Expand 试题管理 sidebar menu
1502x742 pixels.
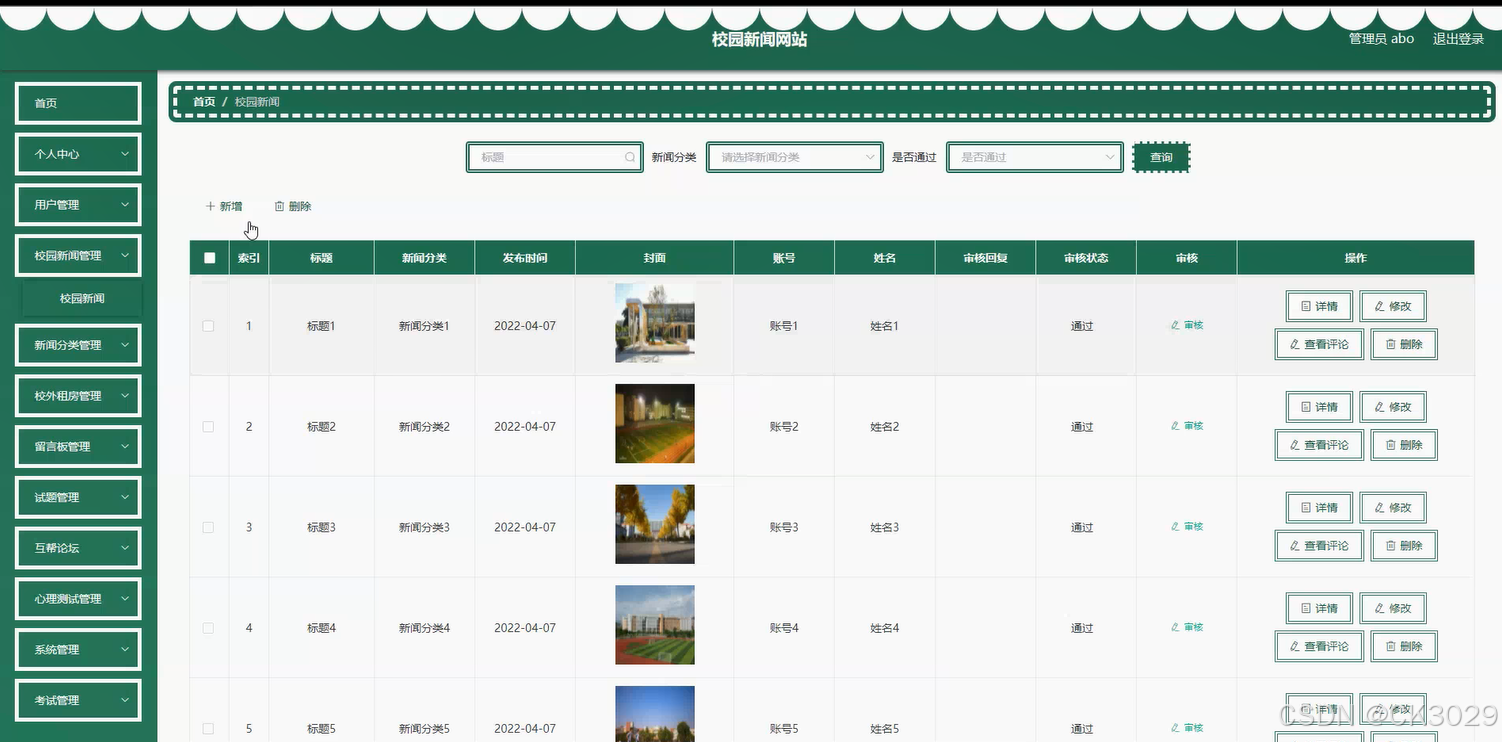tap(78, 497)
